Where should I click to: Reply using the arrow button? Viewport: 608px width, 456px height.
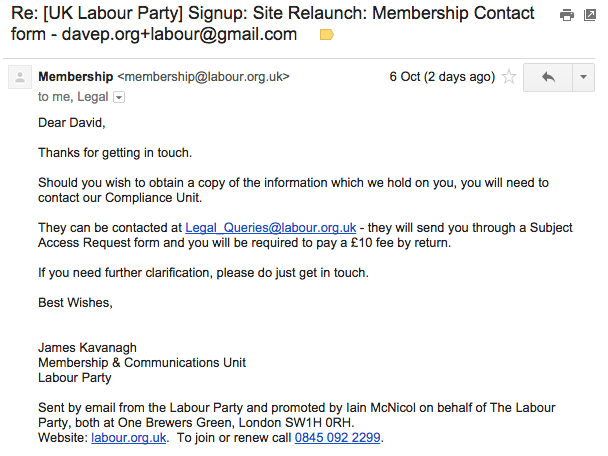pyautogui.click(x=548, y=78)
